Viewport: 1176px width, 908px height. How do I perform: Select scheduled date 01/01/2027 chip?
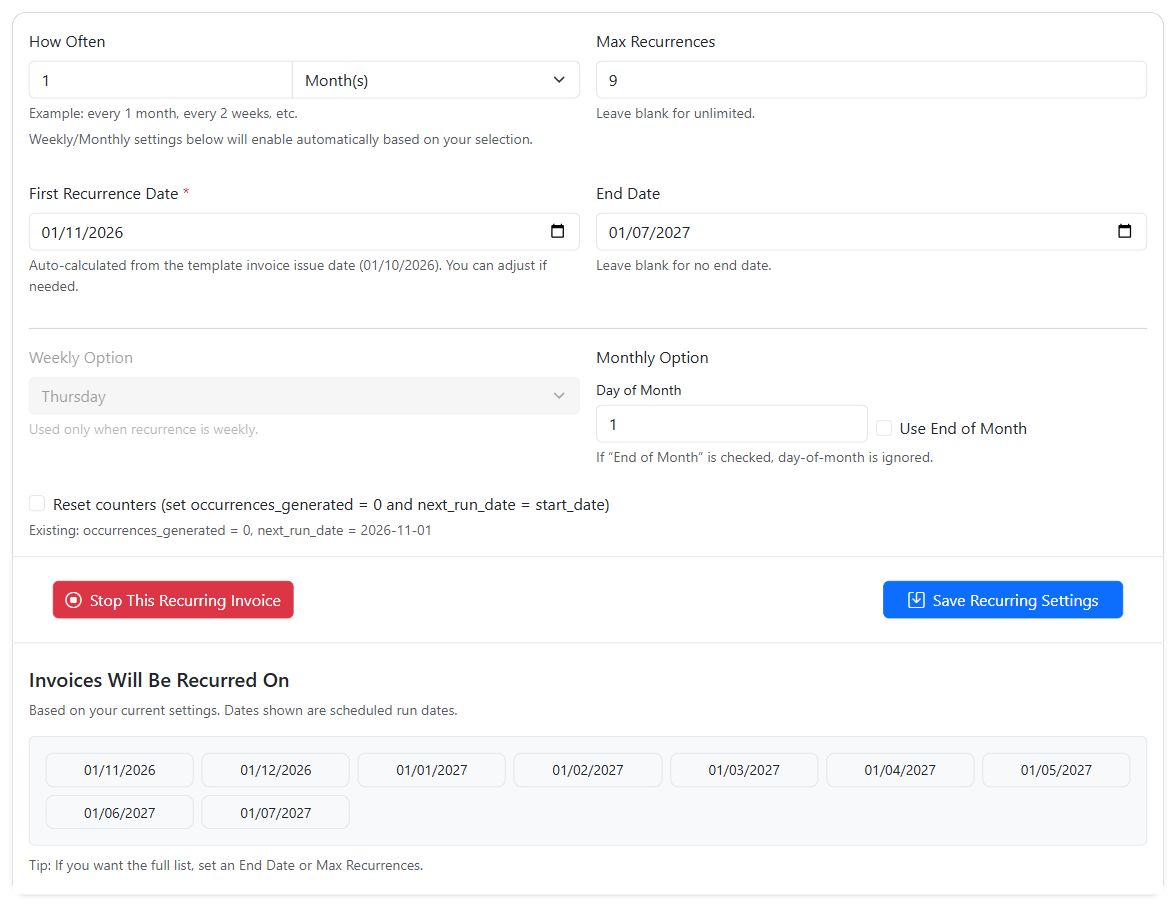431,770
